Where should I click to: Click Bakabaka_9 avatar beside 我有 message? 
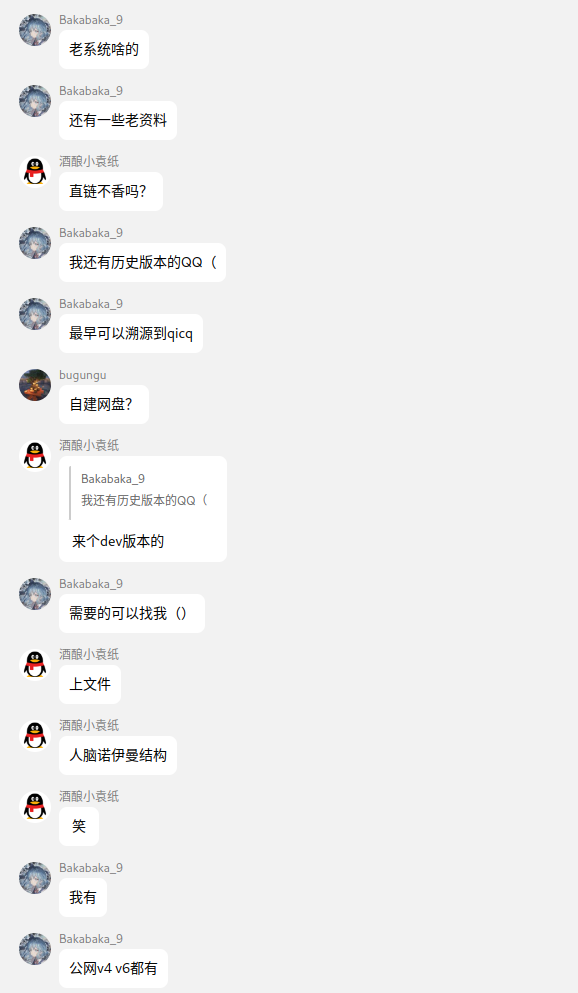[35, 877]
